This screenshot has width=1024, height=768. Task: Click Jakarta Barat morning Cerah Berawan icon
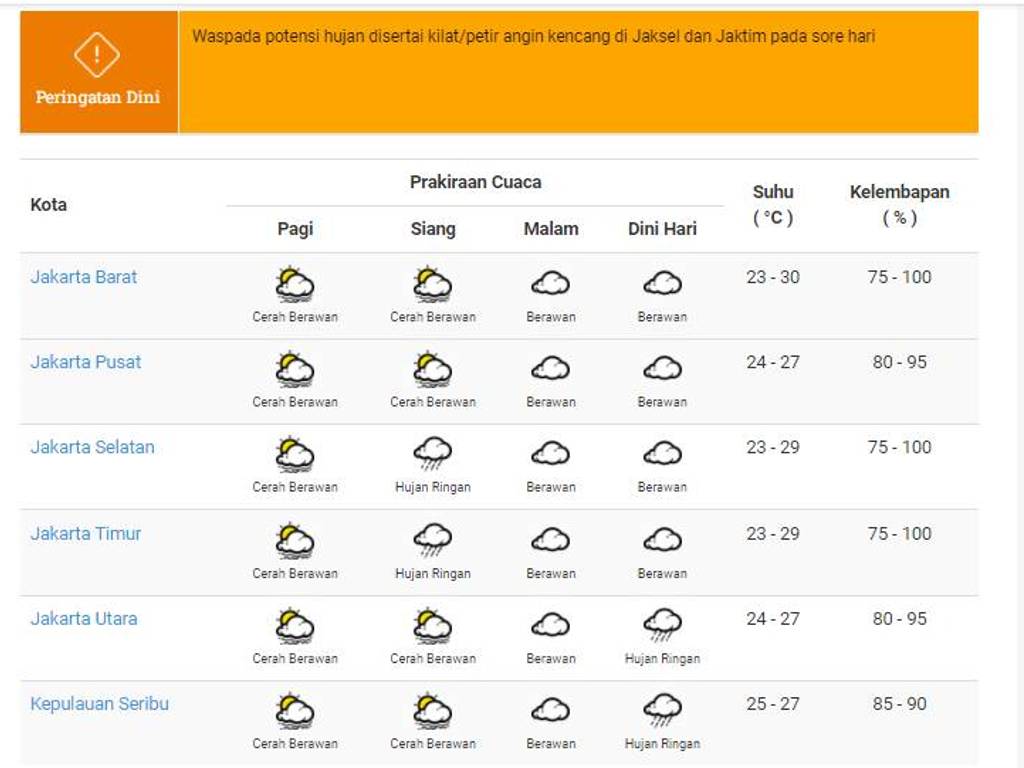(x=295, y=285)
